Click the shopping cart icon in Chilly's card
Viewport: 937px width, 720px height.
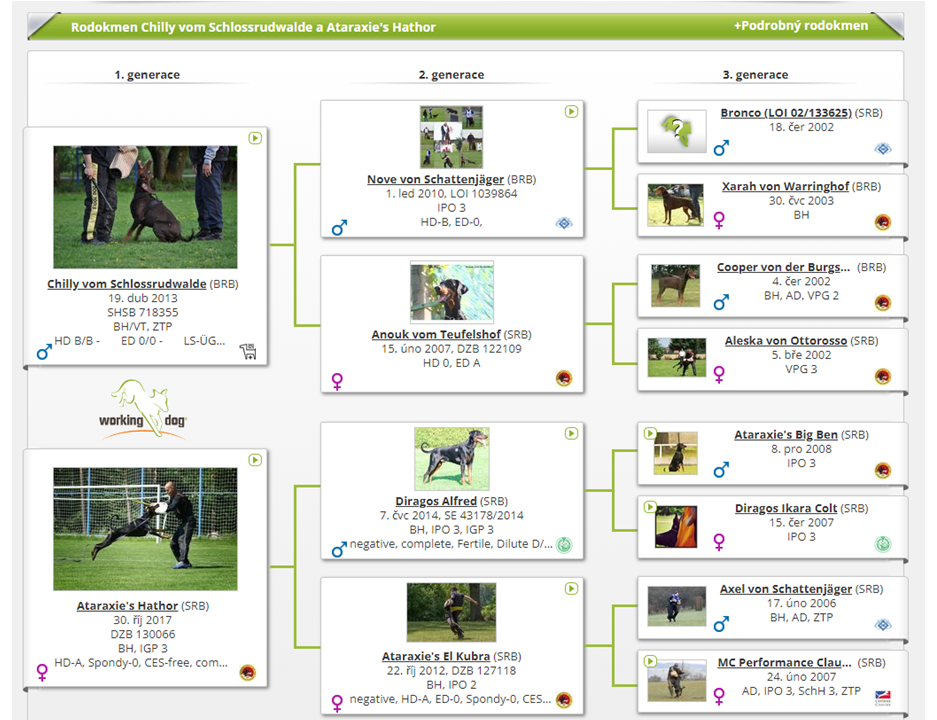point(248,351)
